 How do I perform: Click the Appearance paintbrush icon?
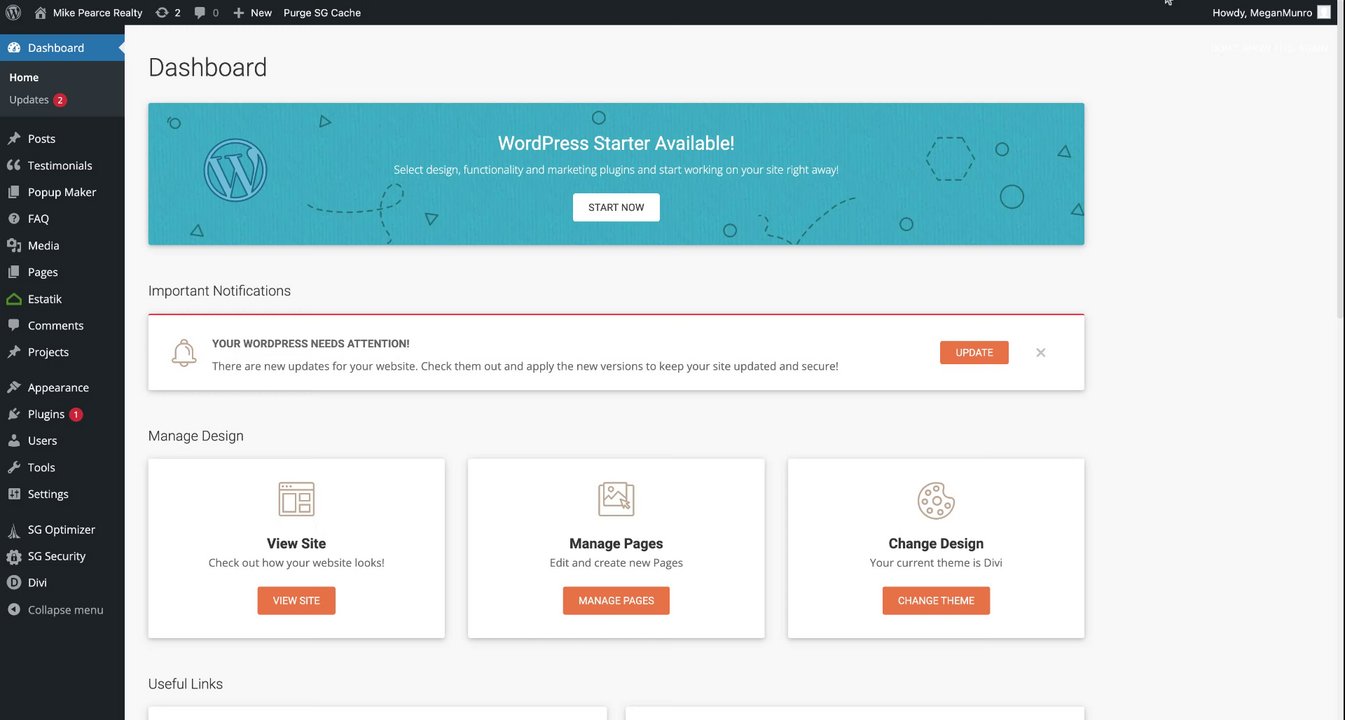click(x=14, y=388)
